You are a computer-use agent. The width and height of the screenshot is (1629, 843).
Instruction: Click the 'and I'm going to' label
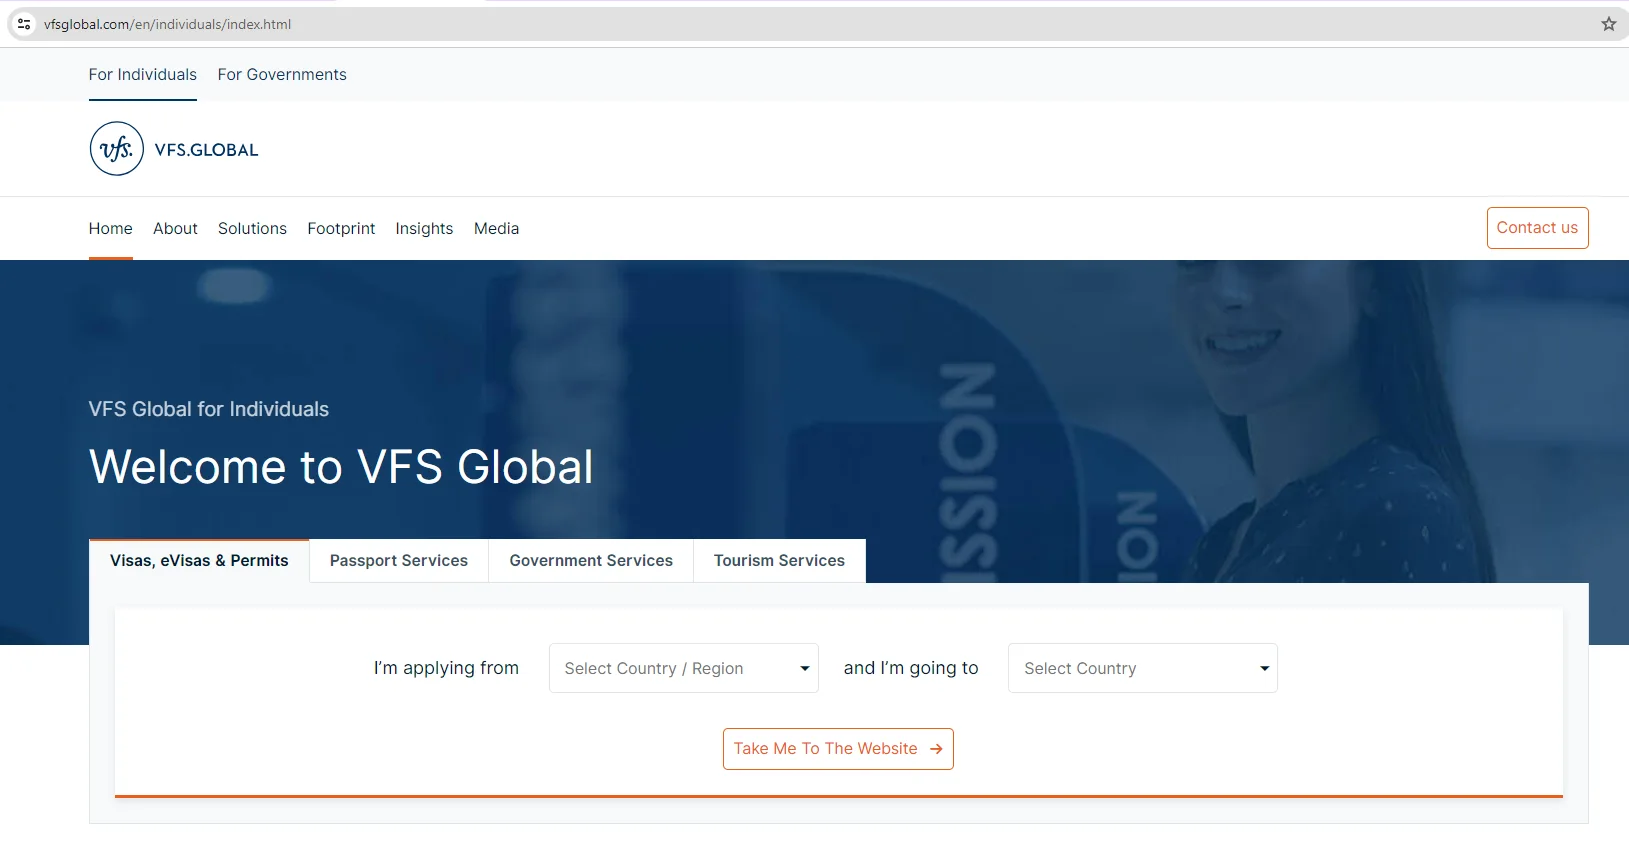(x=911, y=668)
